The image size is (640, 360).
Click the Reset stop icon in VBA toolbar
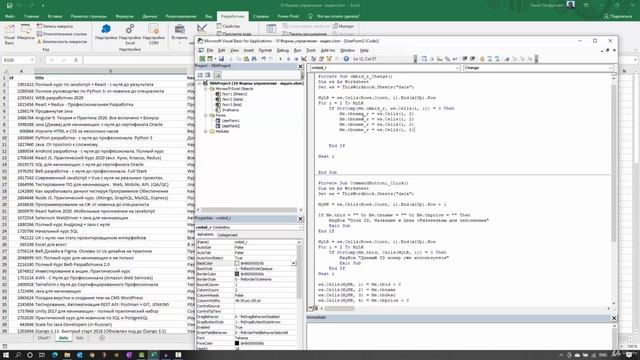(x=296, y=59)
